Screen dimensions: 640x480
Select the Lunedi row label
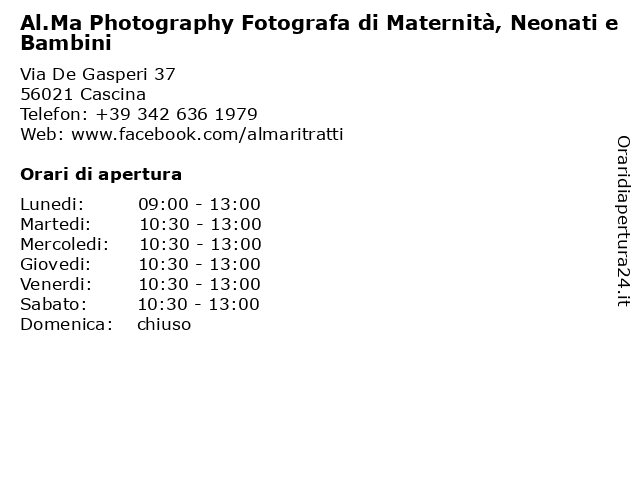(52, 204)
